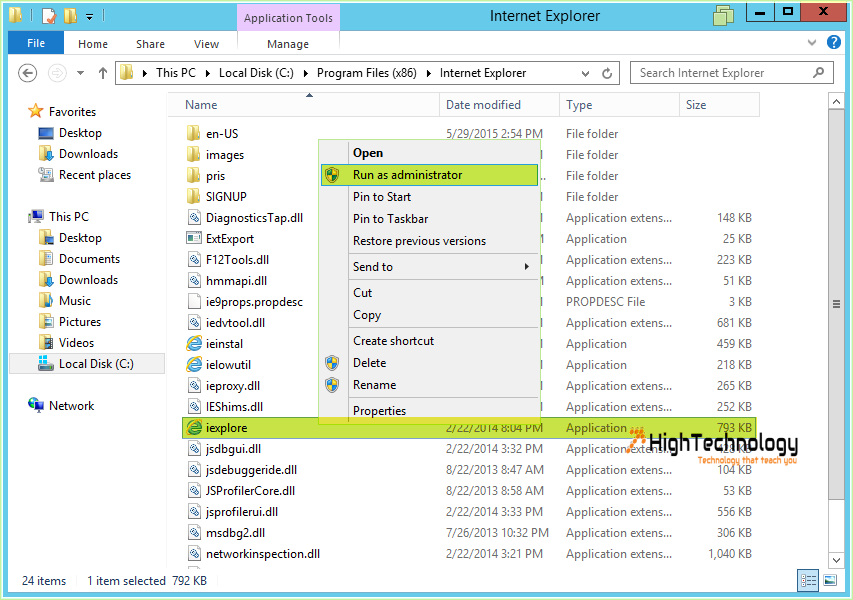Click scrollbar down arrow in file list
The height and width of the screenshot is (600, 853).
pyautogui.click(x=836, y=559)
